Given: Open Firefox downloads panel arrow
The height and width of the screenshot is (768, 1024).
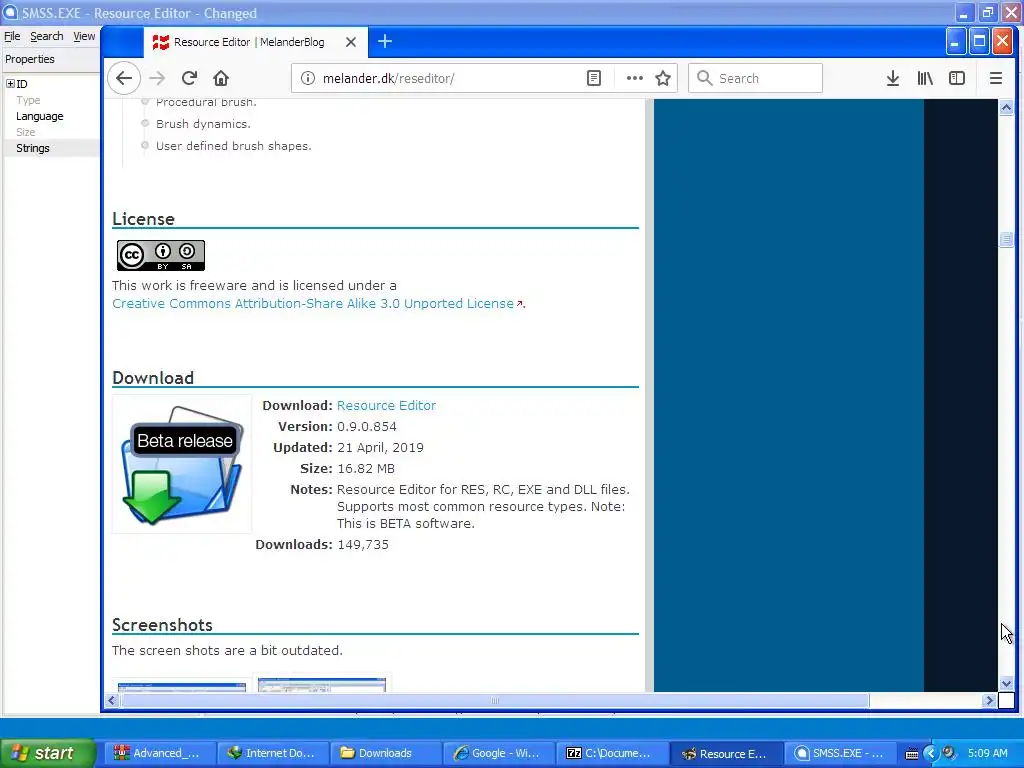Looking at the screenshot, I should coord(893,78).
